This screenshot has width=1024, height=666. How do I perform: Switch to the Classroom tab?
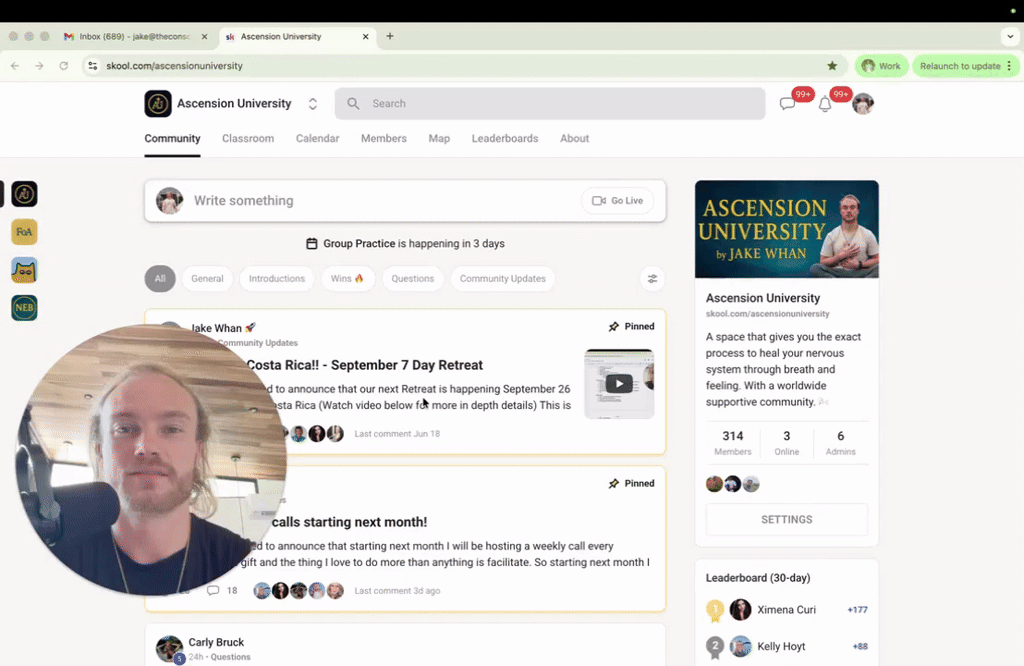[x=248, y=138]
